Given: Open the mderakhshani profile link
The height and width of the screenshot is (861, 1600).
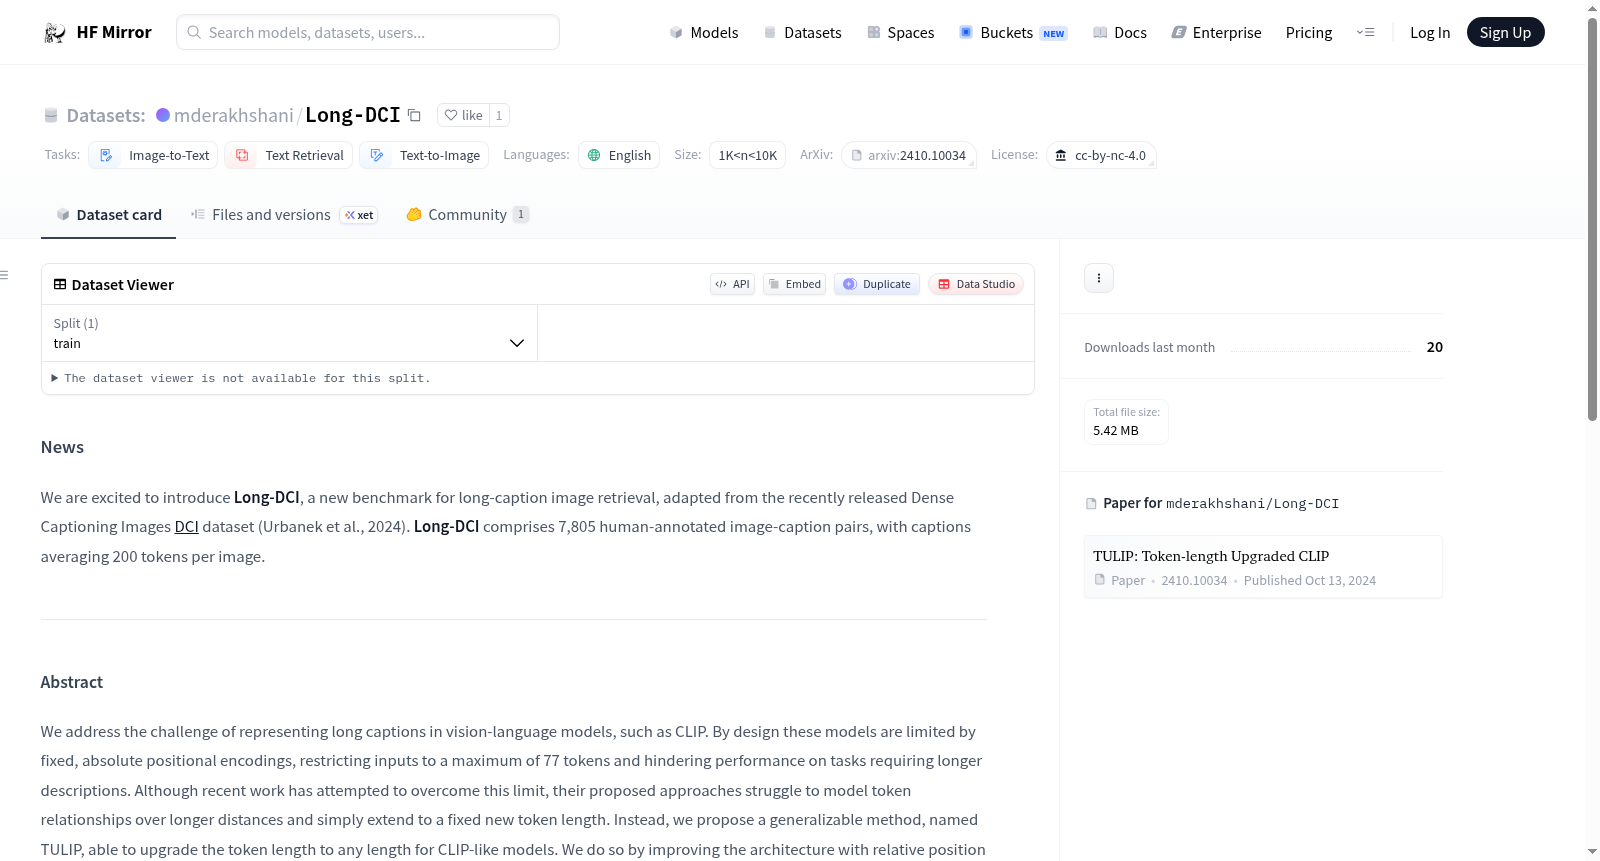Looking at the screenshot, I should point(234,115).
